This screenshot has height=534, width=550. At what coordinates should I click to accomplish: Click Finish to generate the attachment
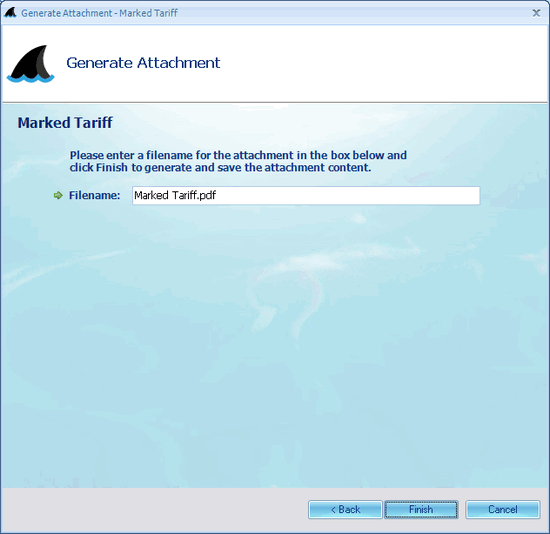pyautogui.click(x=421, y=509)
